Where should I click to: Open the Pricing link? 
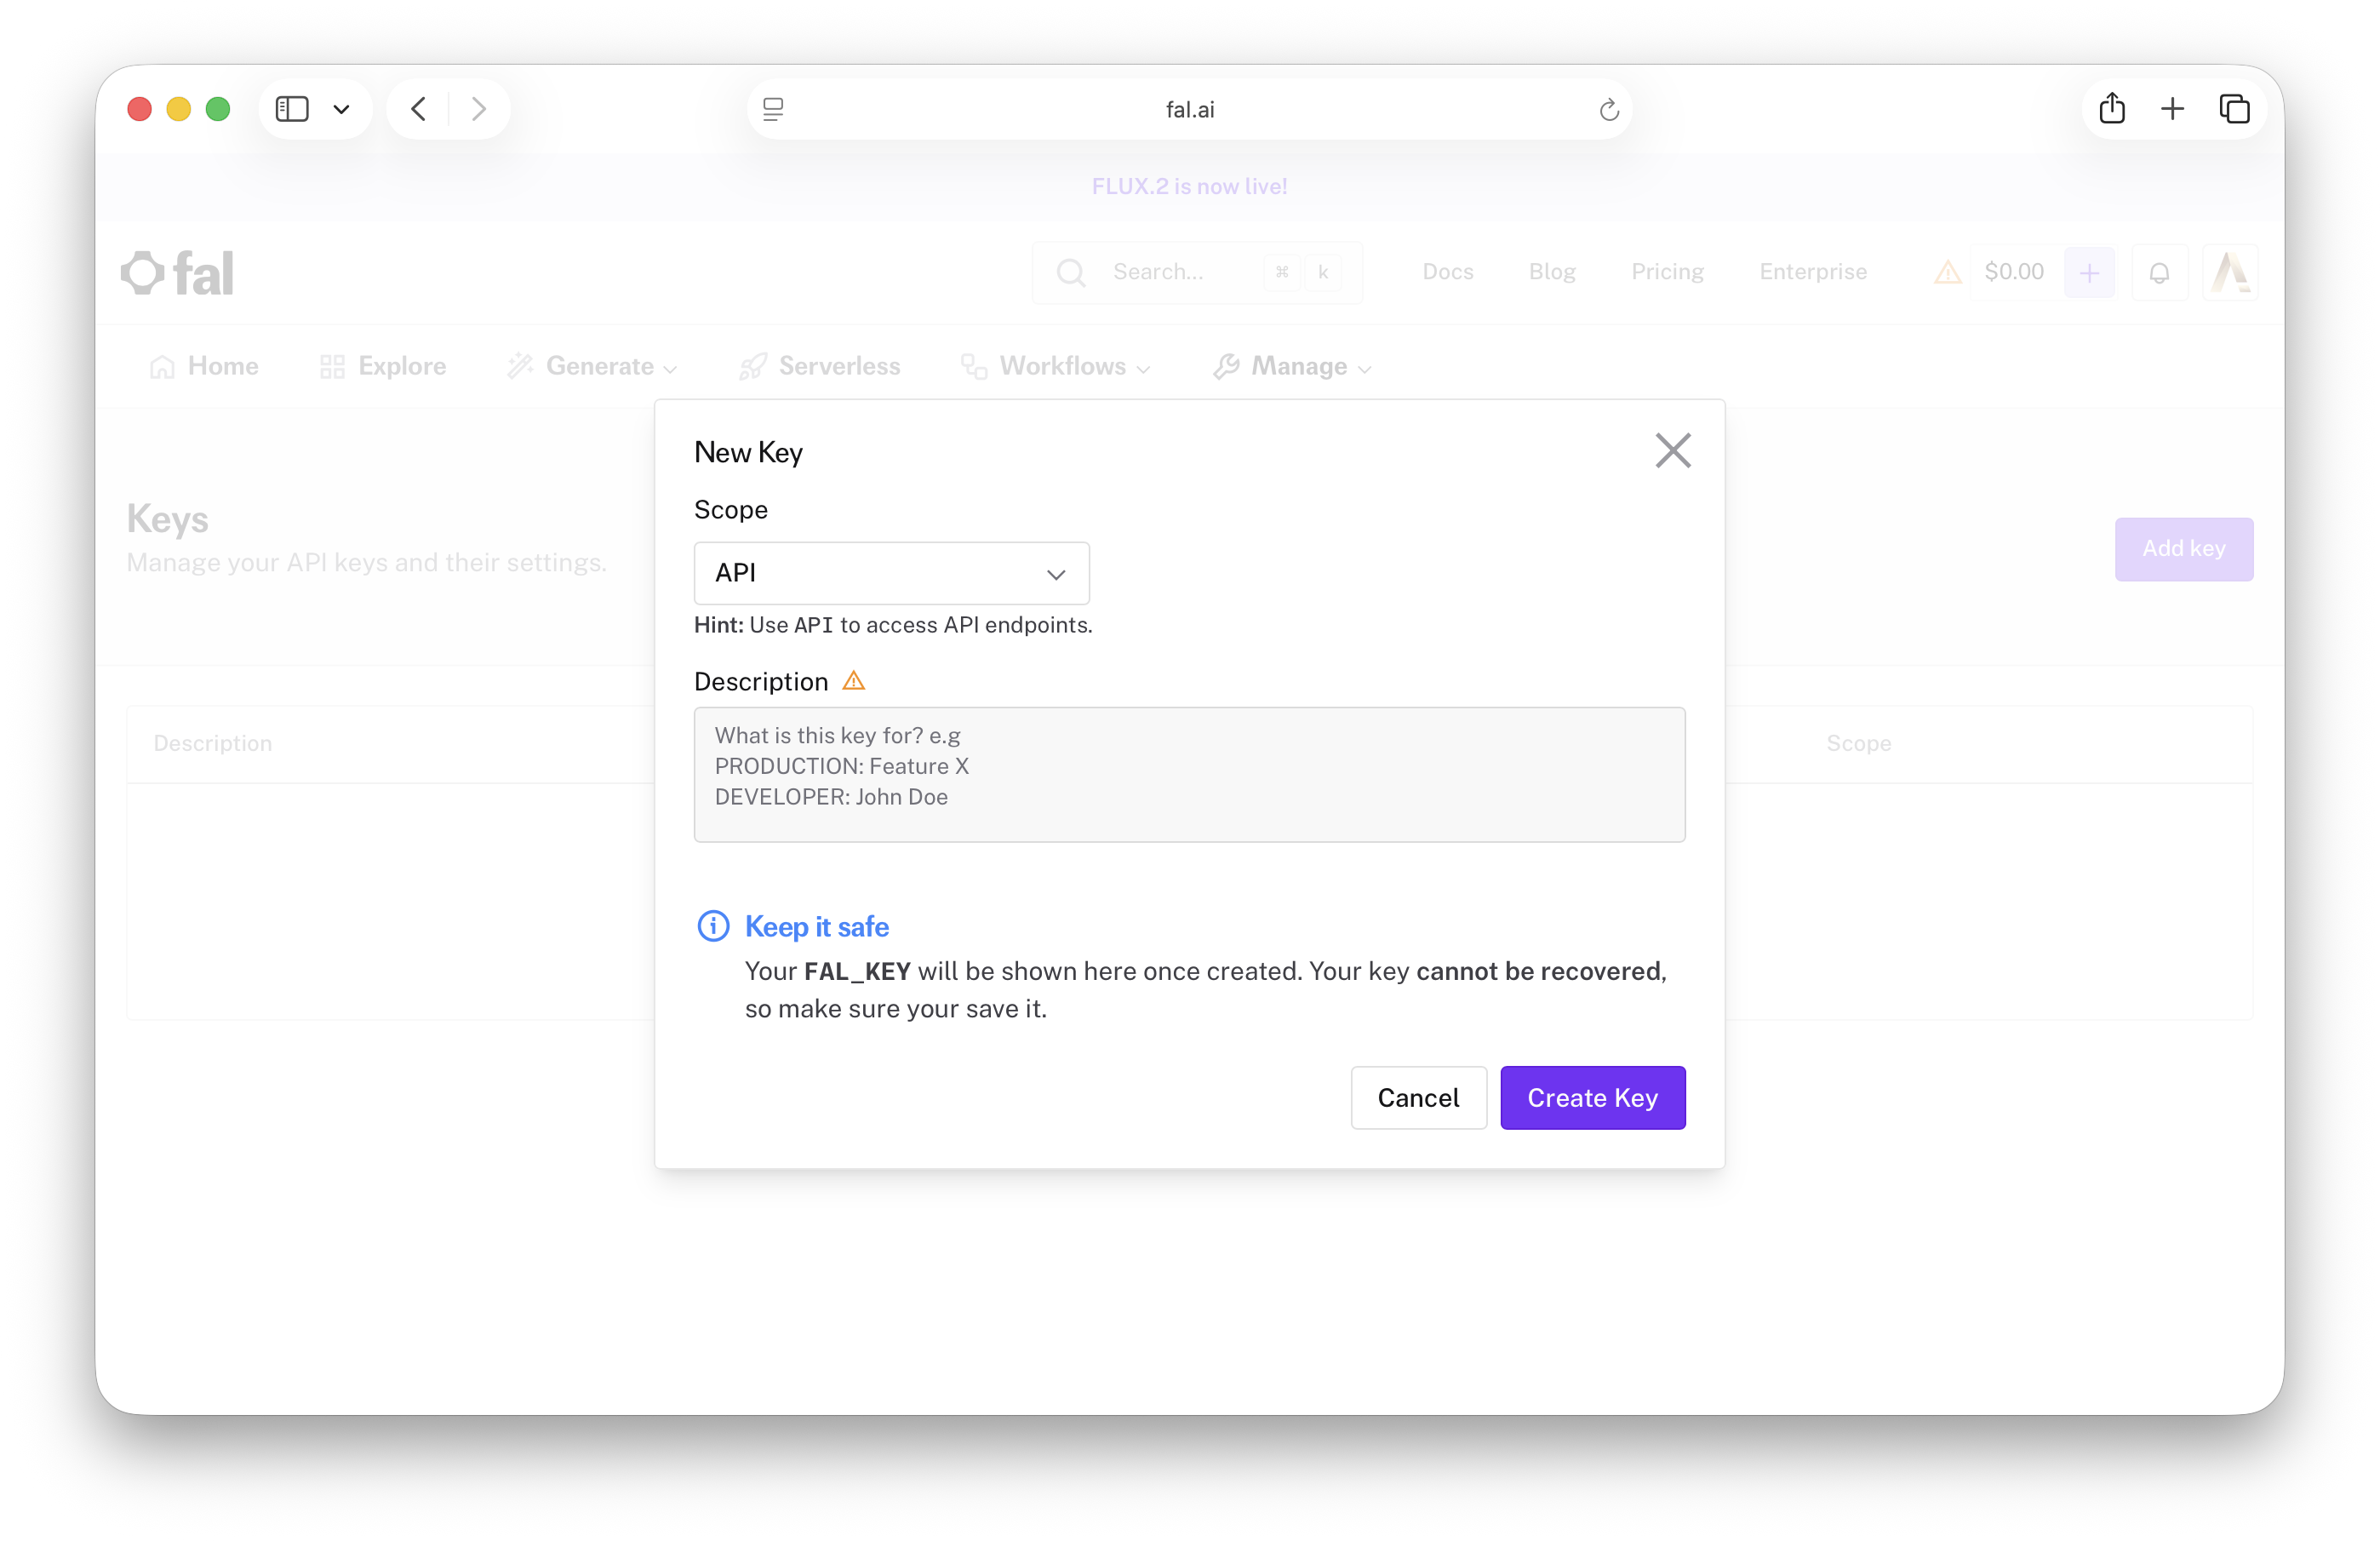pos(1667,272)
